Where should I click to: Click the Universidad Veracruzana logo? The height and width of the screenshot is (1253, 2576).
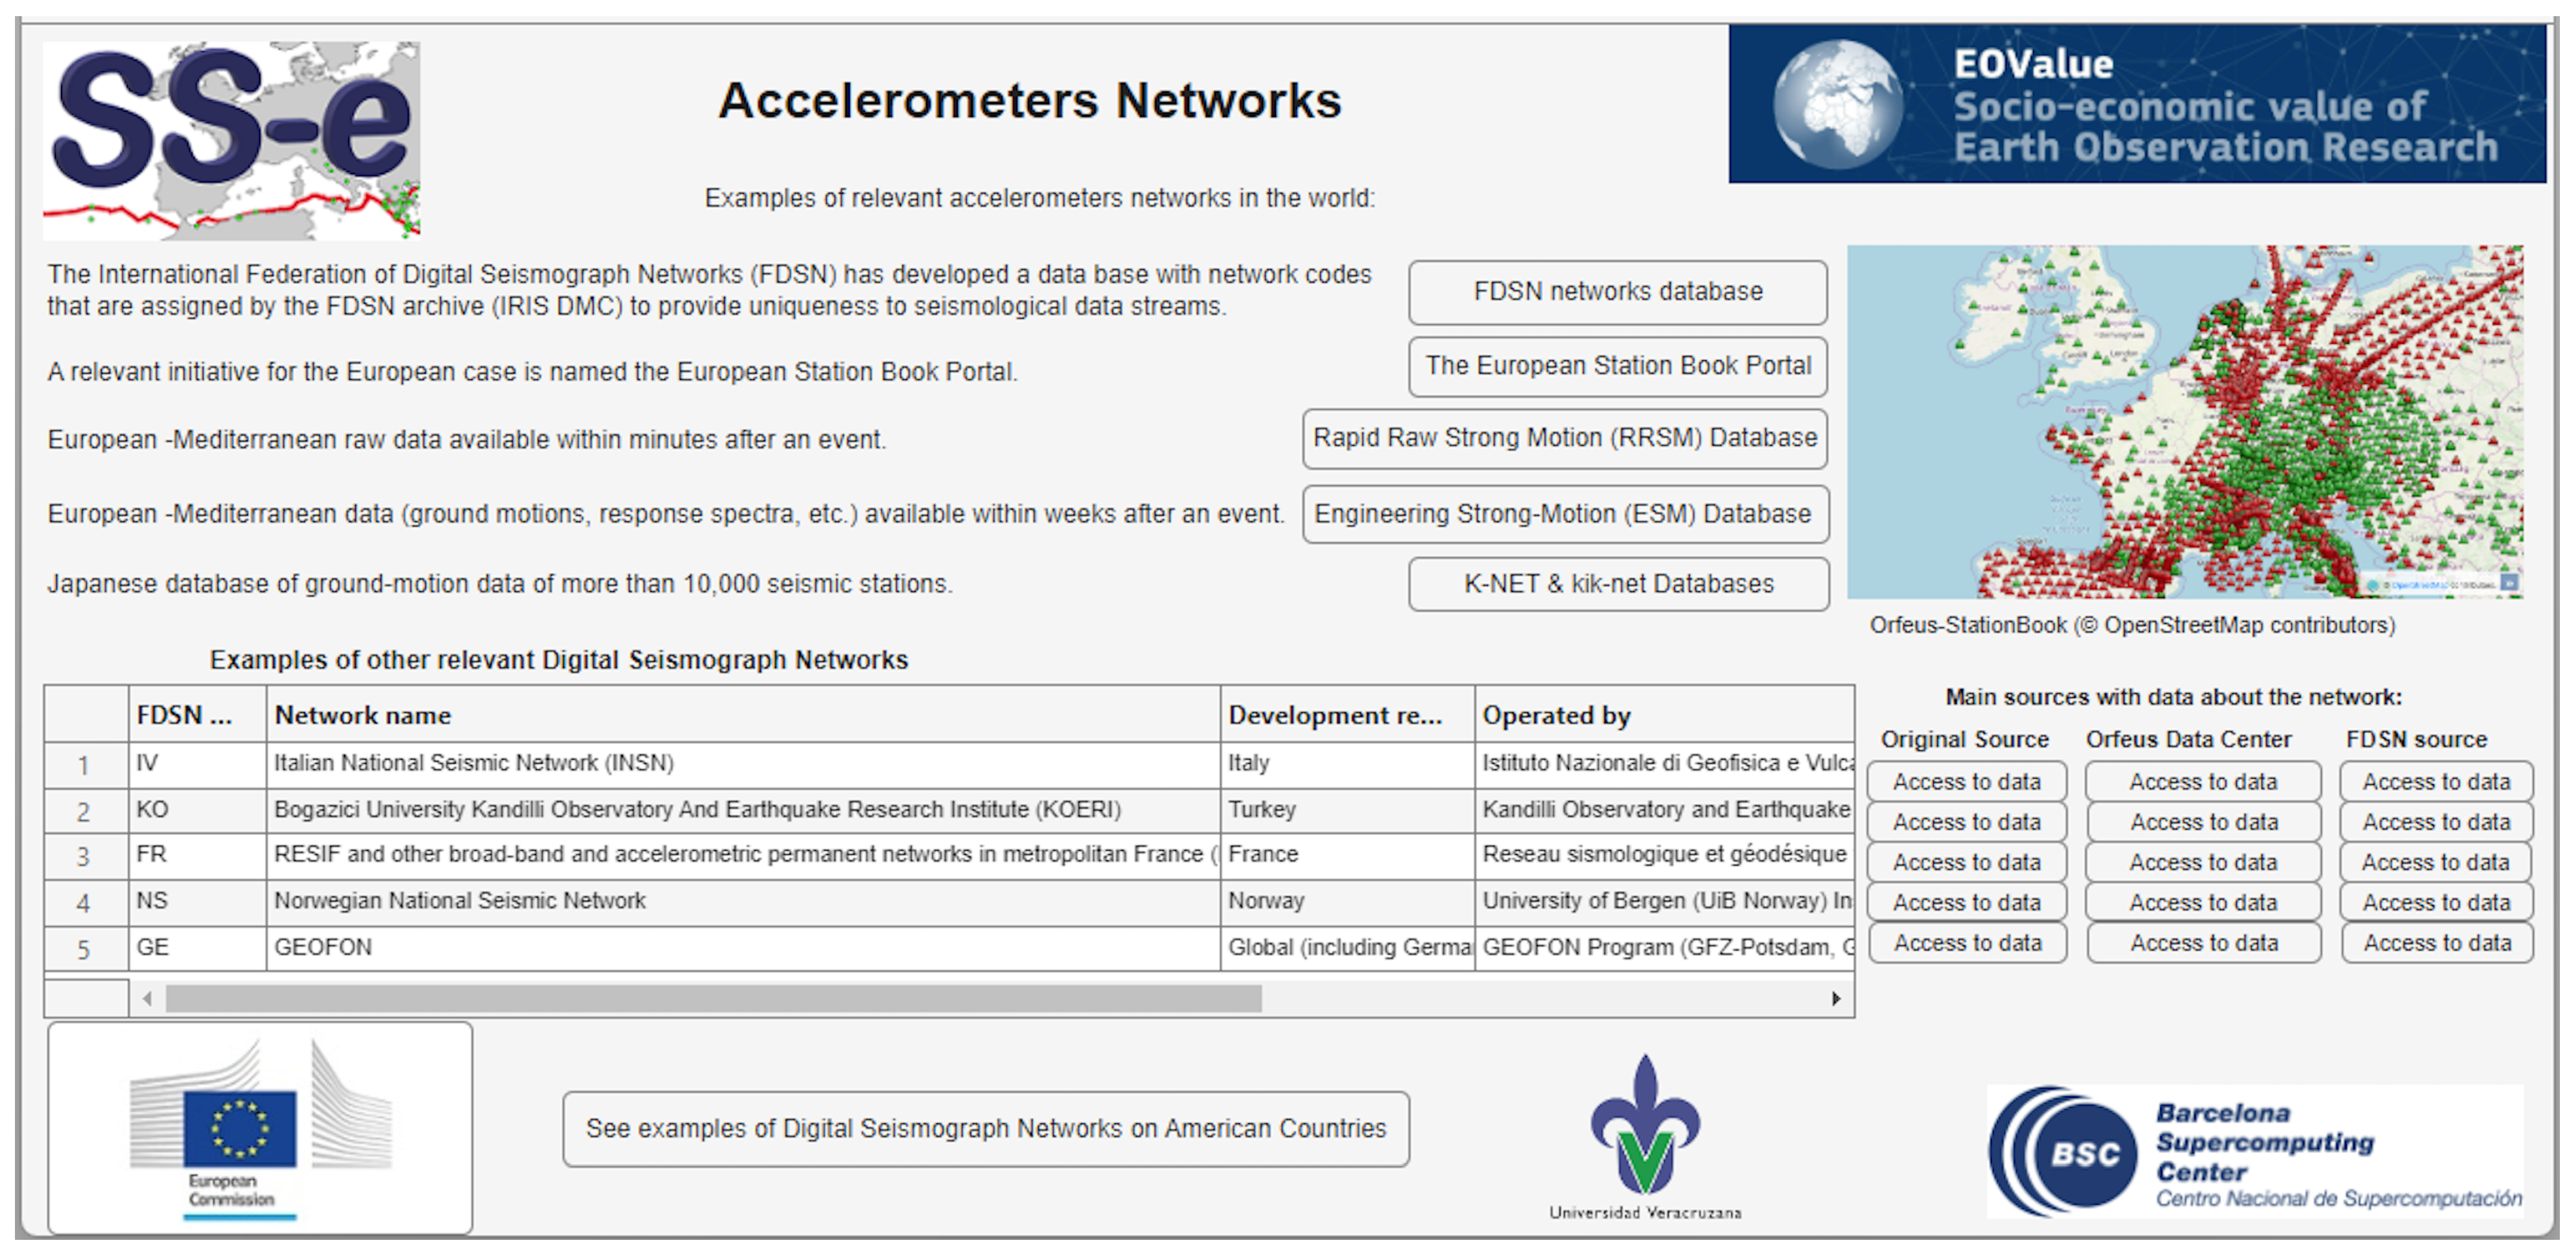[1645, 1137]
